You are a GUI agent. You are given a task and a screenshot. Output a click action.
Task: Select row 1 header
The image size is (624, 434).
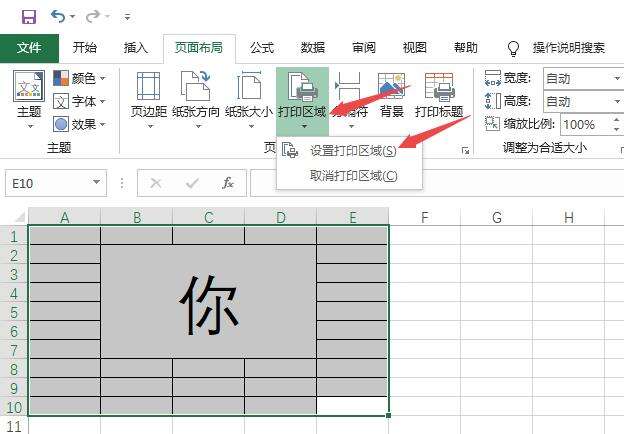(x=14, y=236)
